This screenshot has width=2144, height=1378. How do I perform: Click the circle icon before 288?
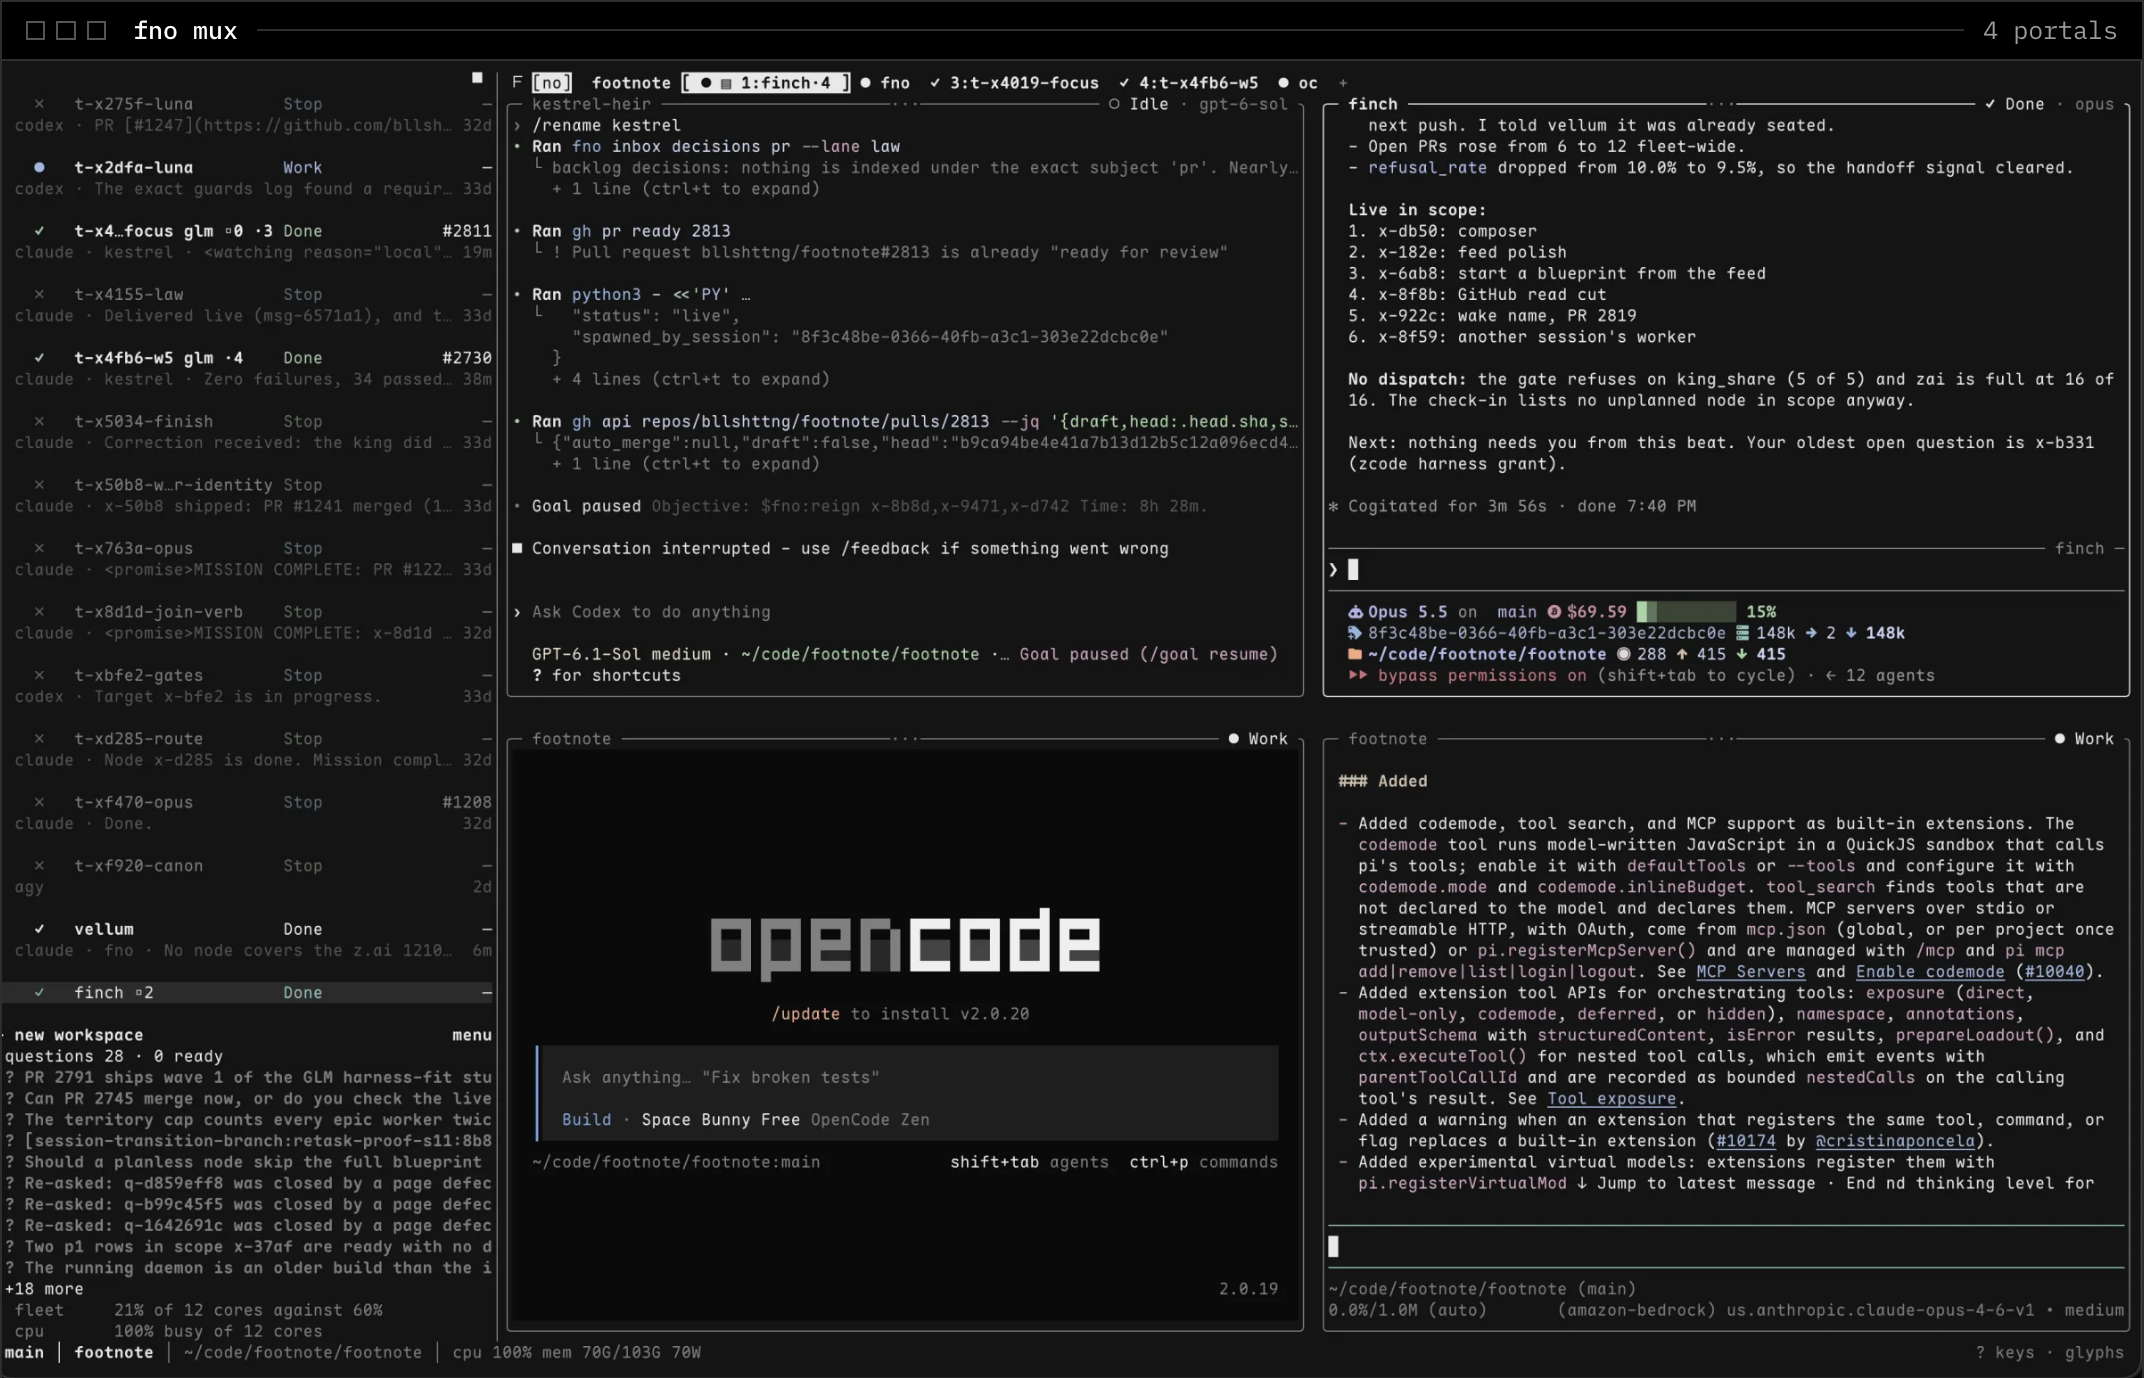pos(1623,654)
